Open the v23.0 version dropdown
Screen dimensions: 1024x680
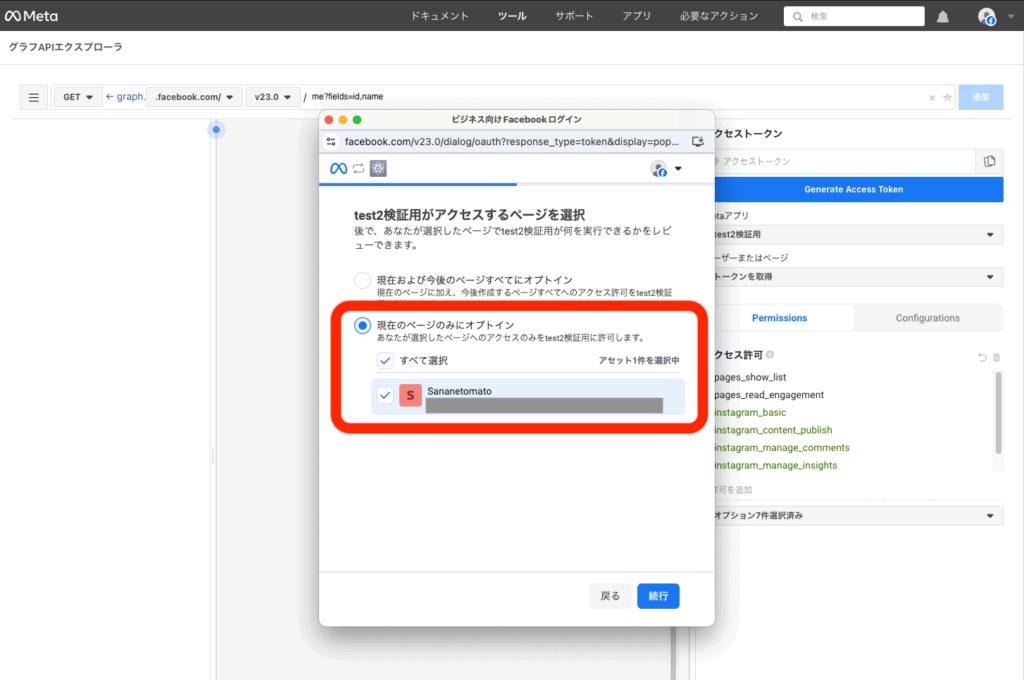coord(273,97)
